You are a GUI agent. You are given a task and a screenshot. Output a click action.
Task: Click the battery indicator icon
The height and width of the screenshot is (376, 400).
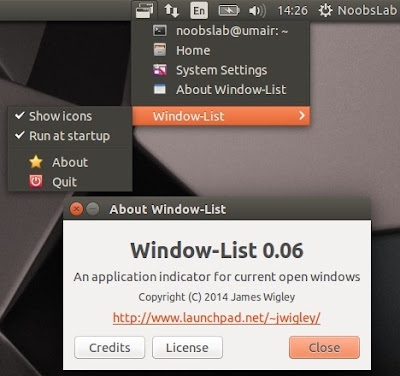[x=229, y=10]
